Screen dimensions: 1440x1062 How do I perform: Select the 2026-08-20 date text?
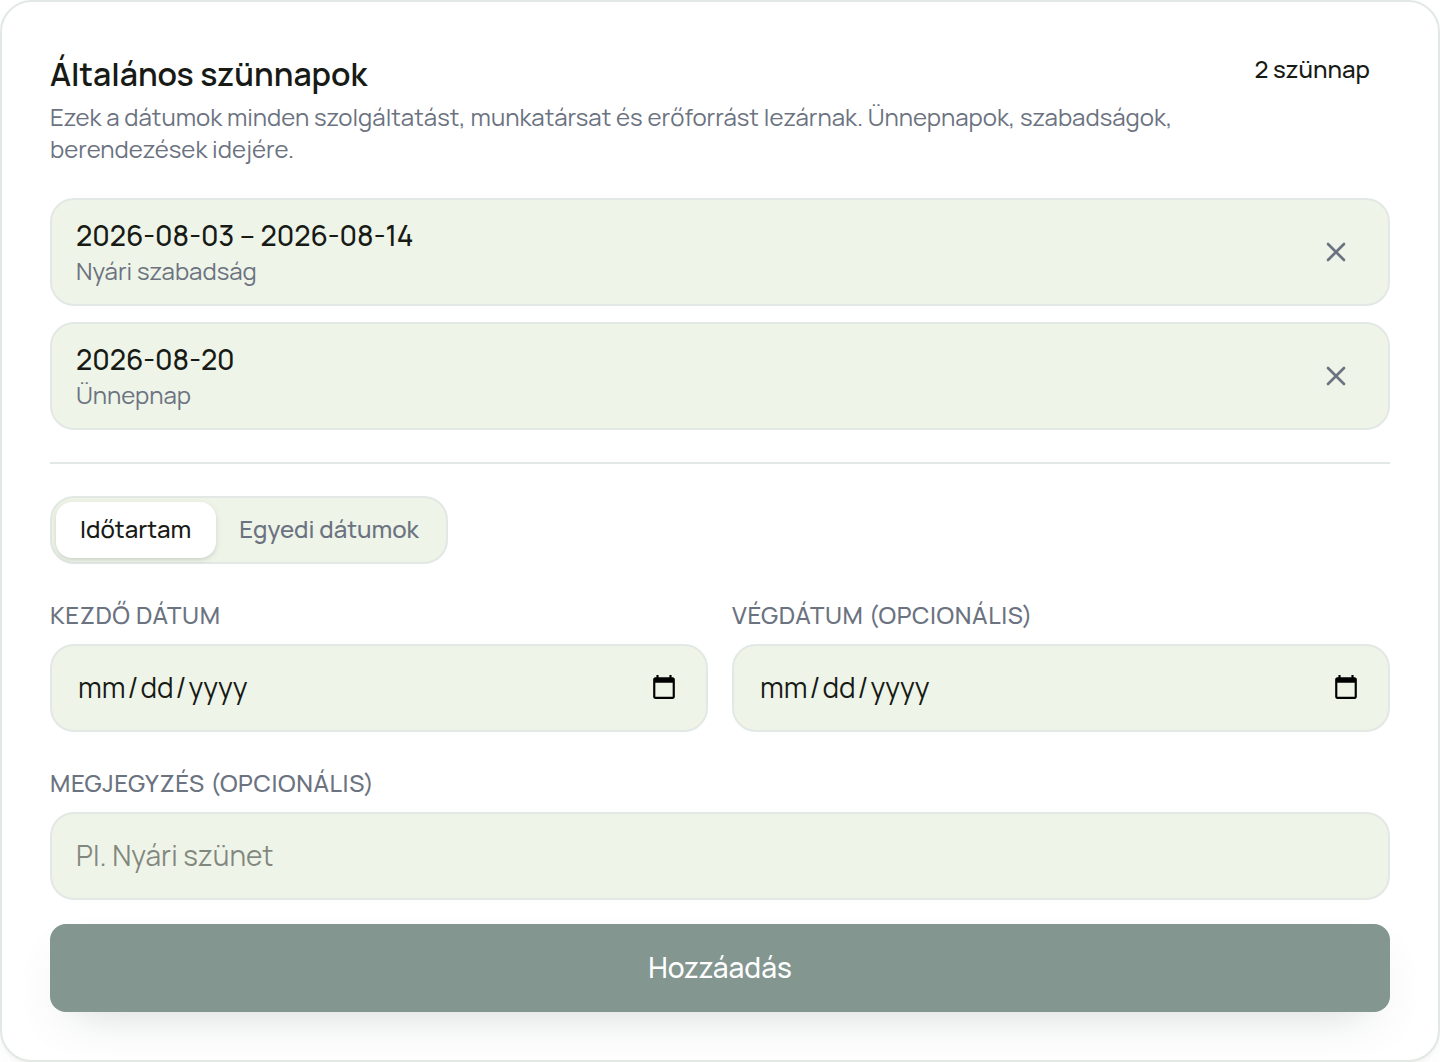tap(155, 360)
